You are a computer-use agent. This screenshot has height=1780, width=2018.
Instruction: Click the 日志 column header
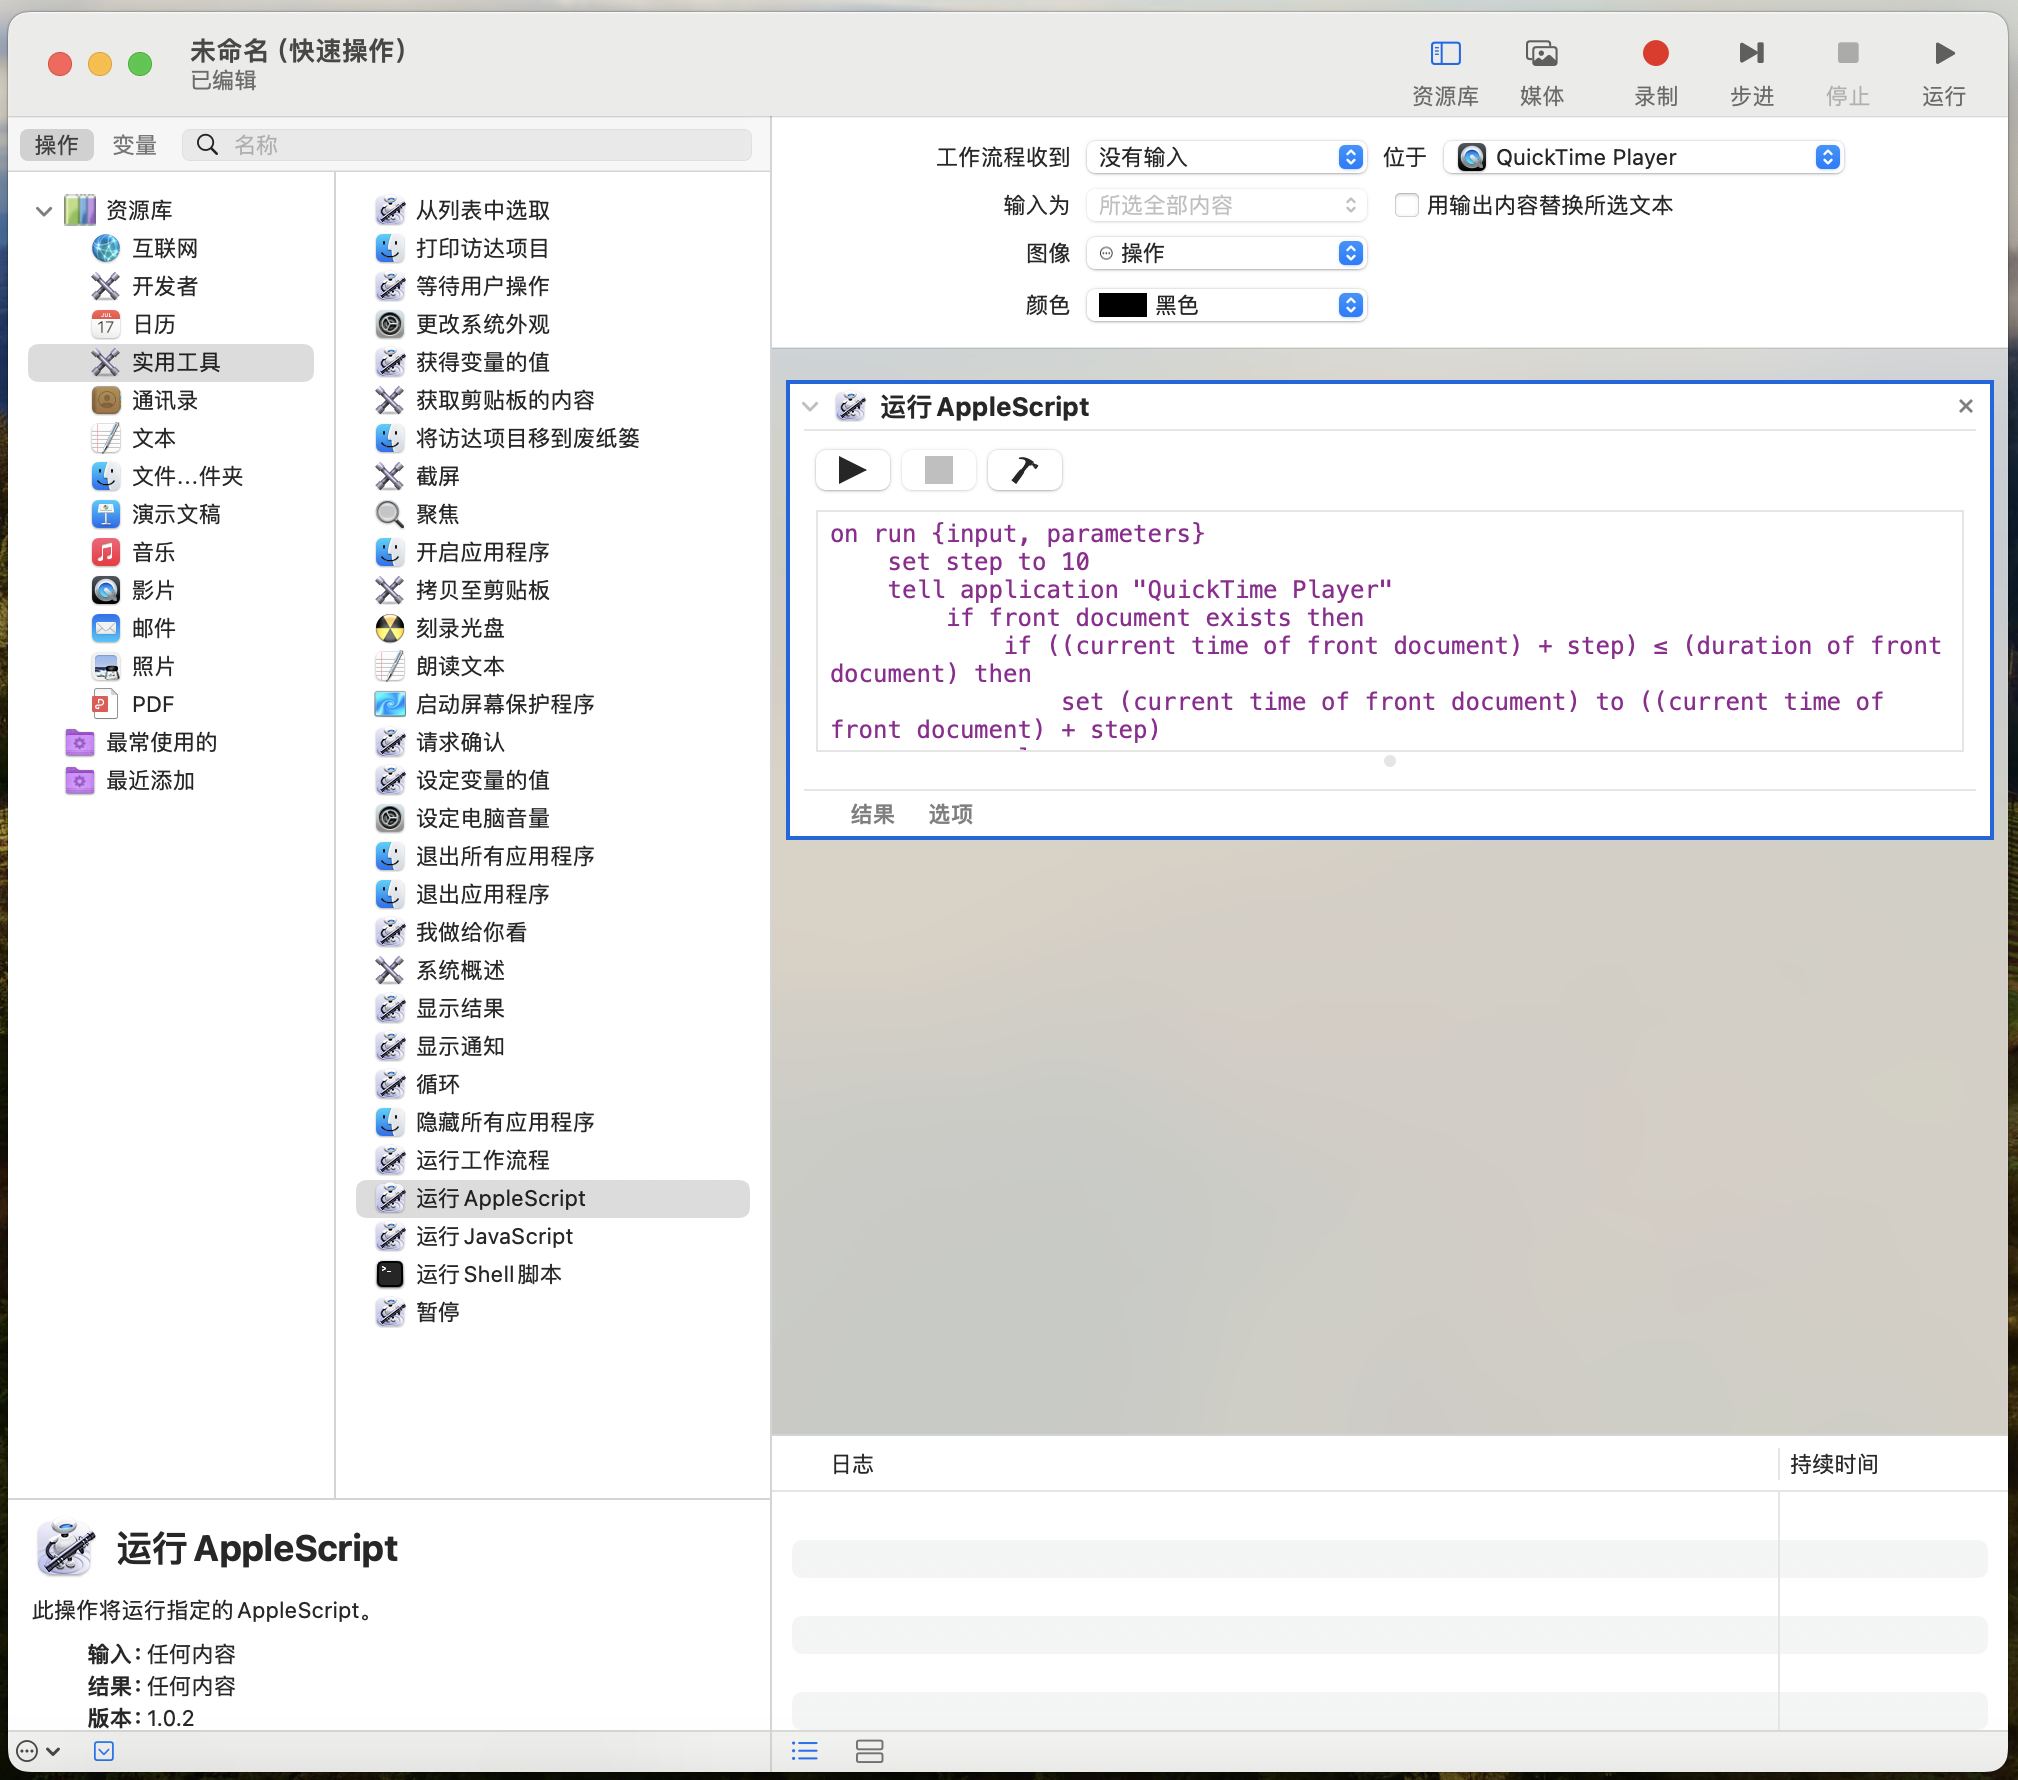click(852, 1464)
